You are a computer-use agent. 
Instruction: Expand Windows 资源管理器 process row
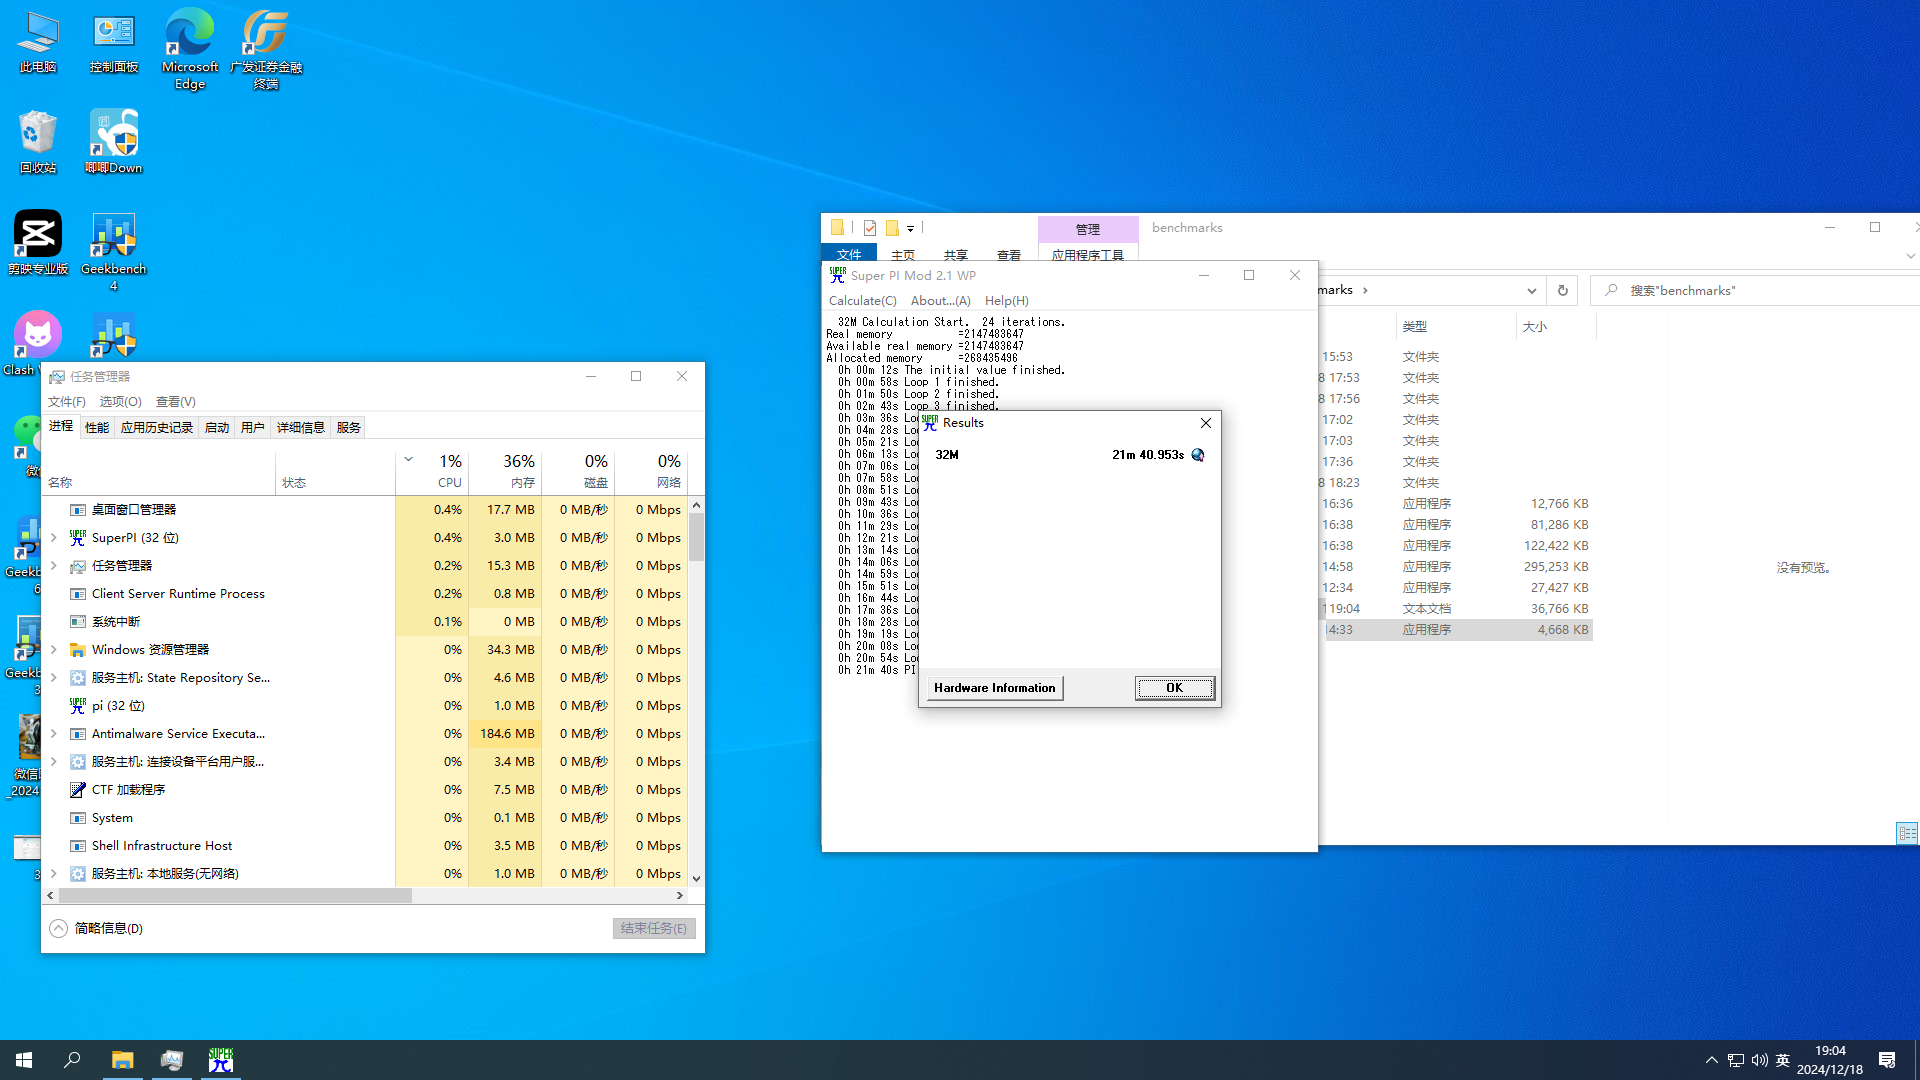(x=54, y=649)
